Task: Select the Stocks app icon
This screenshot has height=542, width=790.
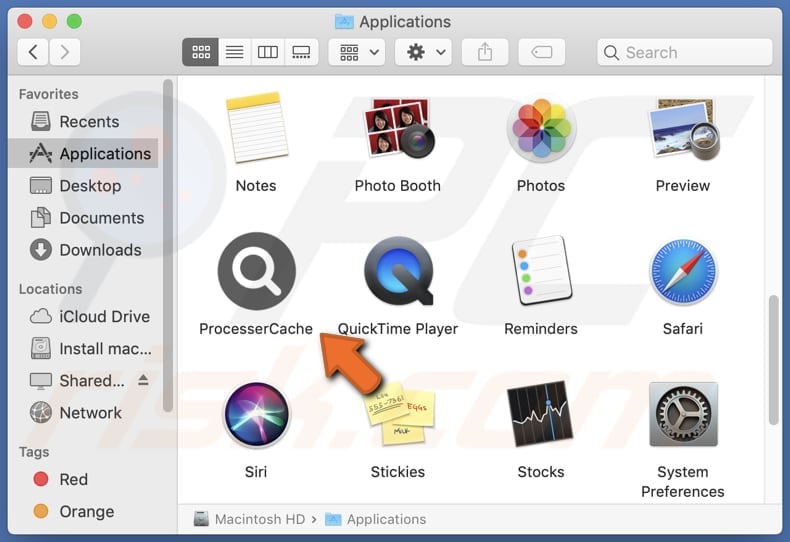Action: [541, 414]
